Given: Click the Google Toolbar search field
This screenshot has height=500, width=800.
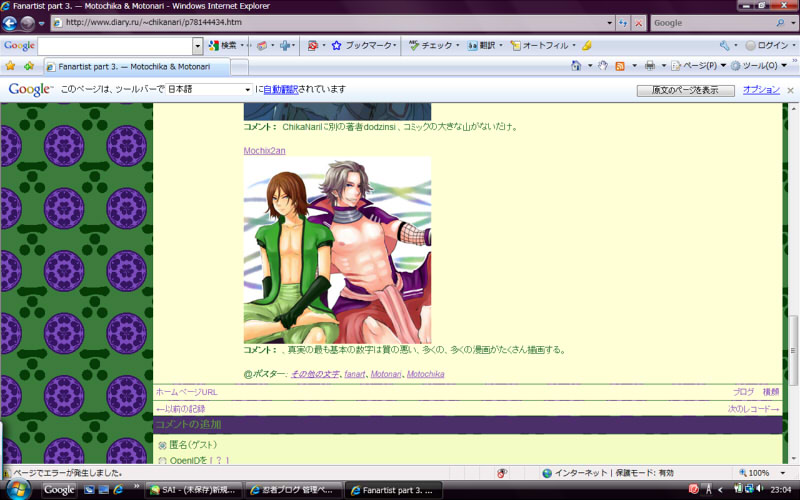Looking at the screenshot, I should [115, 46].
